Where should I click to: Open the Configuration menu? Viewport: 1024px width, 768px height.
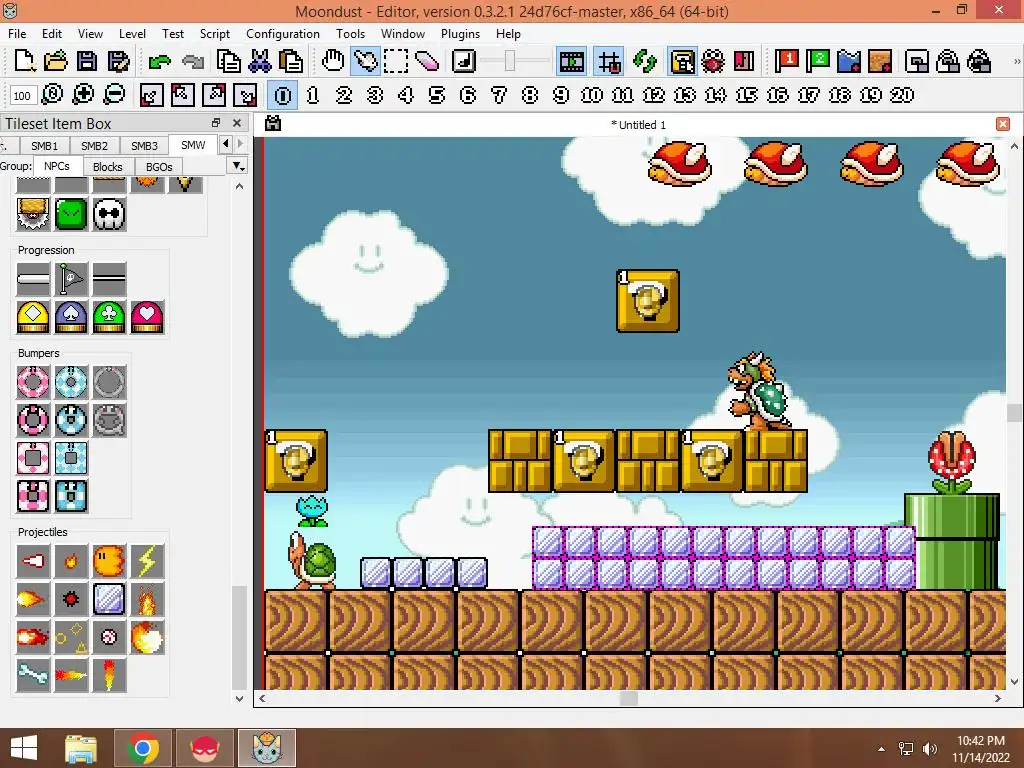[x=283, y=33]
